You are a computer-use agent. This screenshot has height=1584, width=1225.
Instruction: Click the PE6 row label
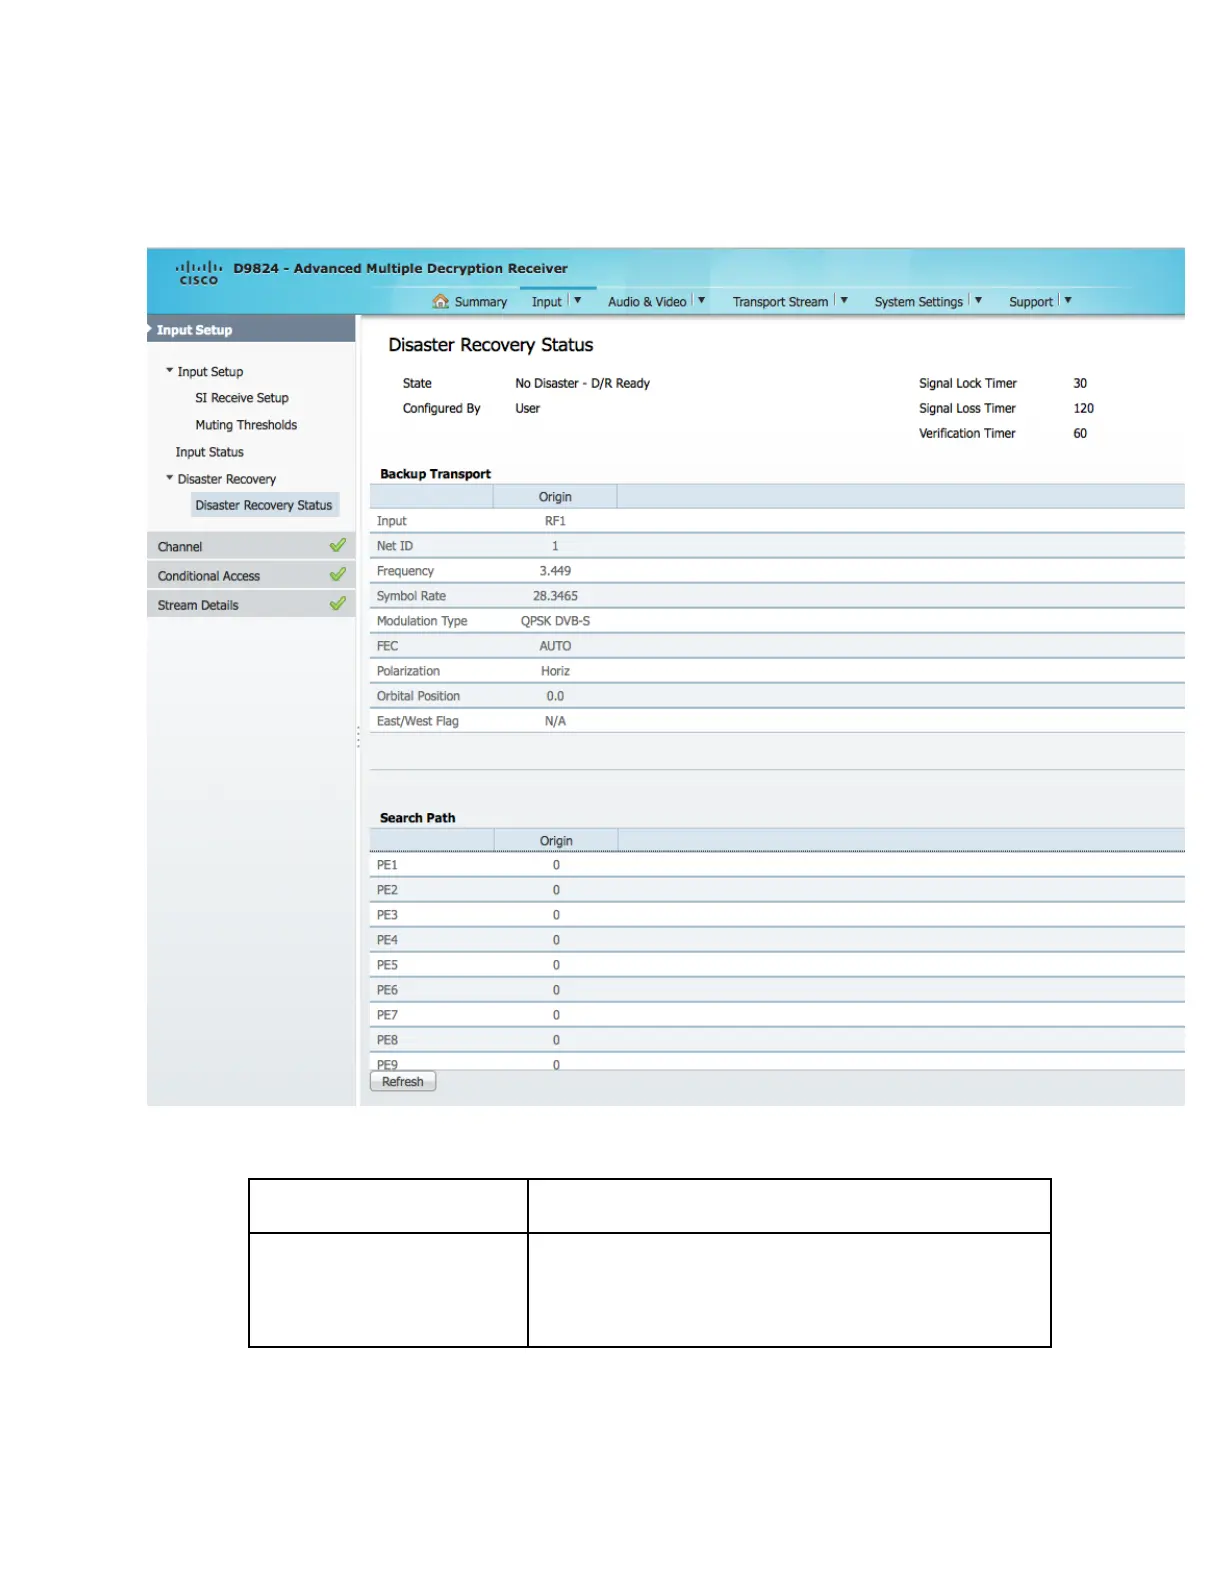pyautogui.click(x=387, y=990)
